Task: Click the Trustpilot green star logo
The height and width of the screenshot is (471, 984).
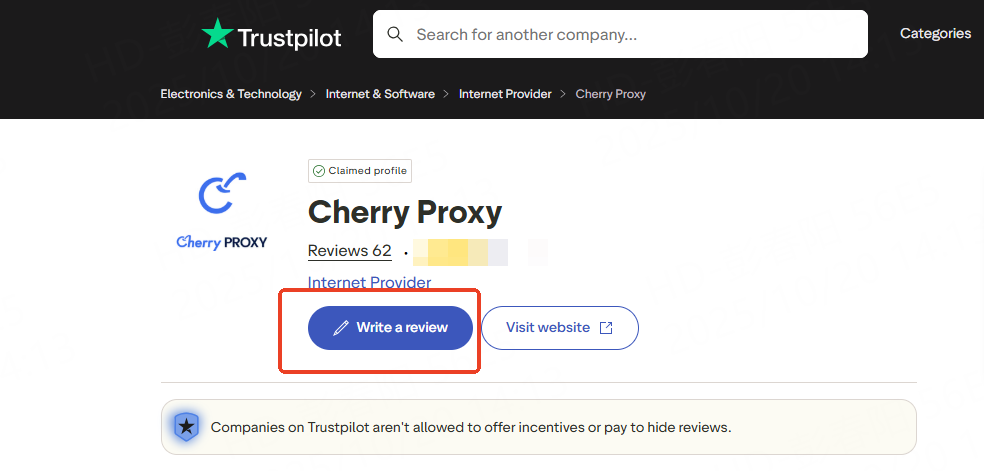Action: (x=216, y=34)
